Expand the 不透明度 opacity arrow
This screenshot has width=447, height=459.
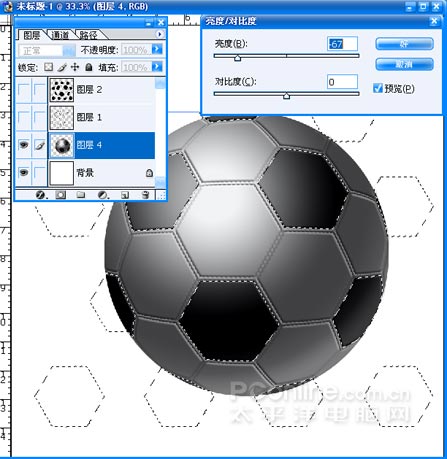click(157, 49)
